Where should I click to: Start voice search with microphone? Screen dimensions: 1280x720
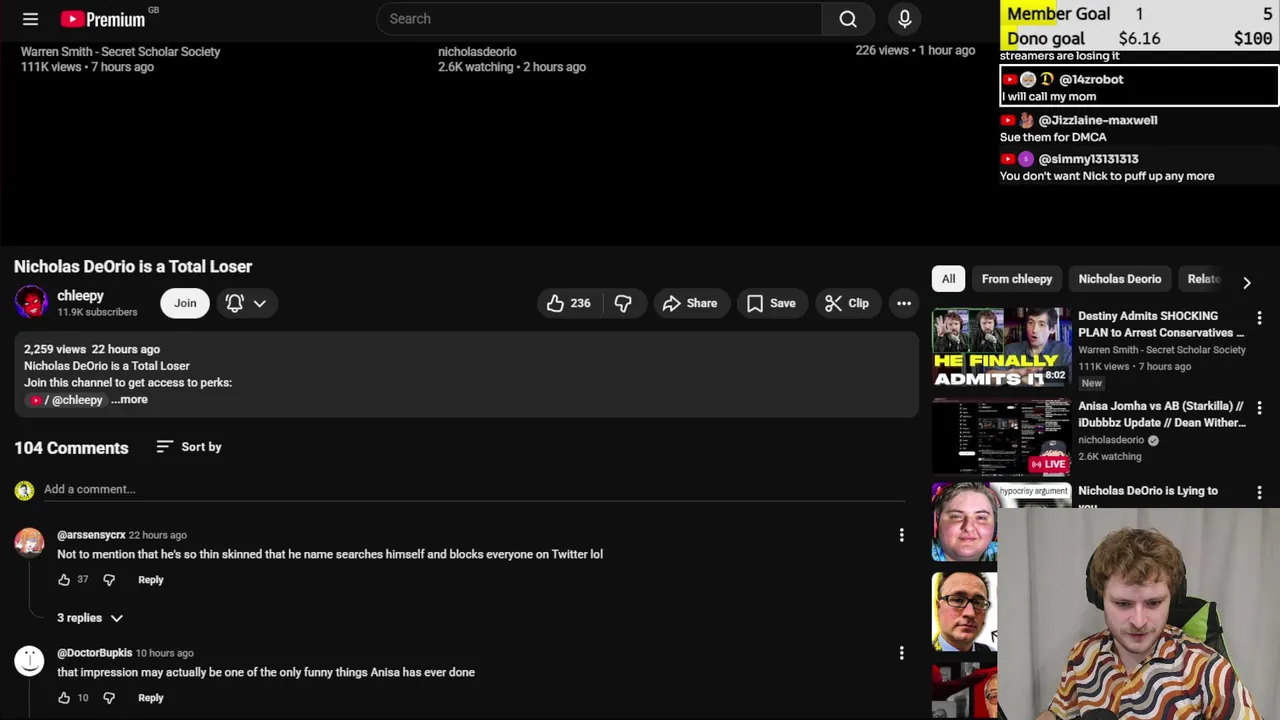point(905,19)
